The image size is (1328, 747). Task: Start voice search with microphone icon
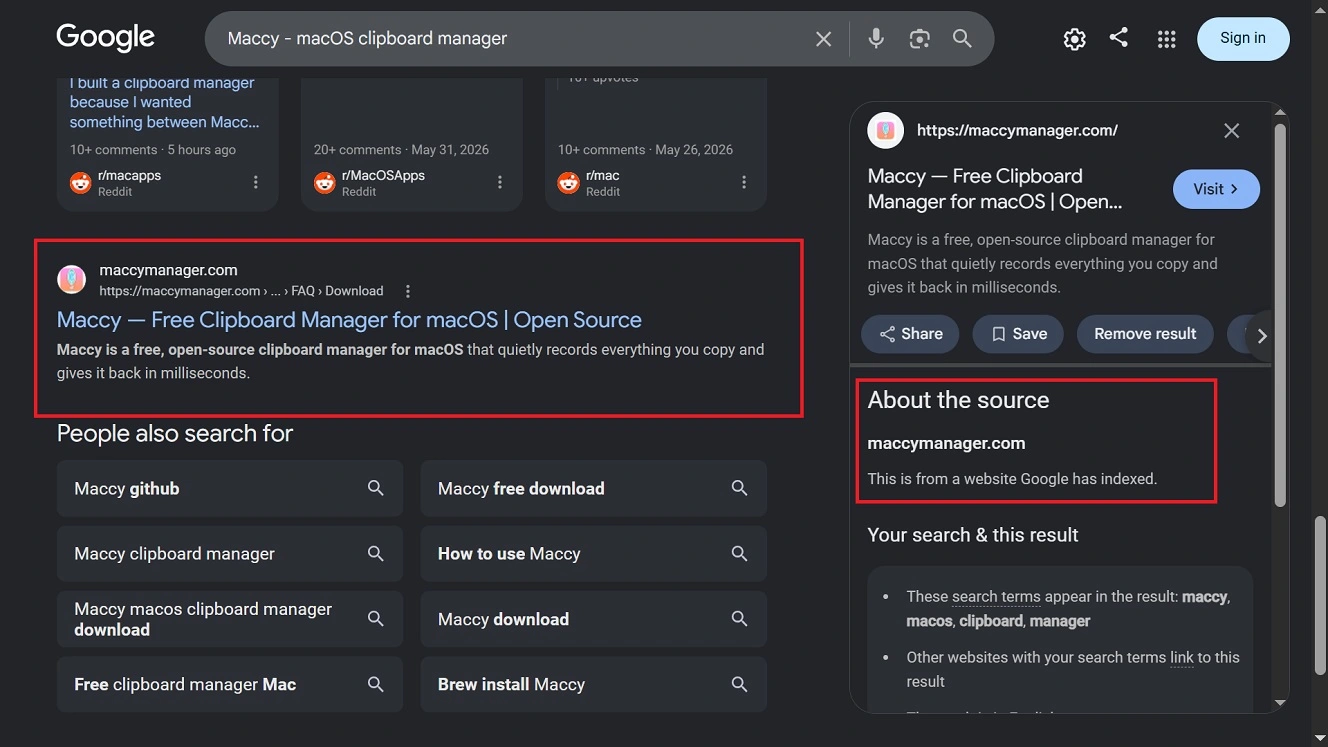coord(876,39)
